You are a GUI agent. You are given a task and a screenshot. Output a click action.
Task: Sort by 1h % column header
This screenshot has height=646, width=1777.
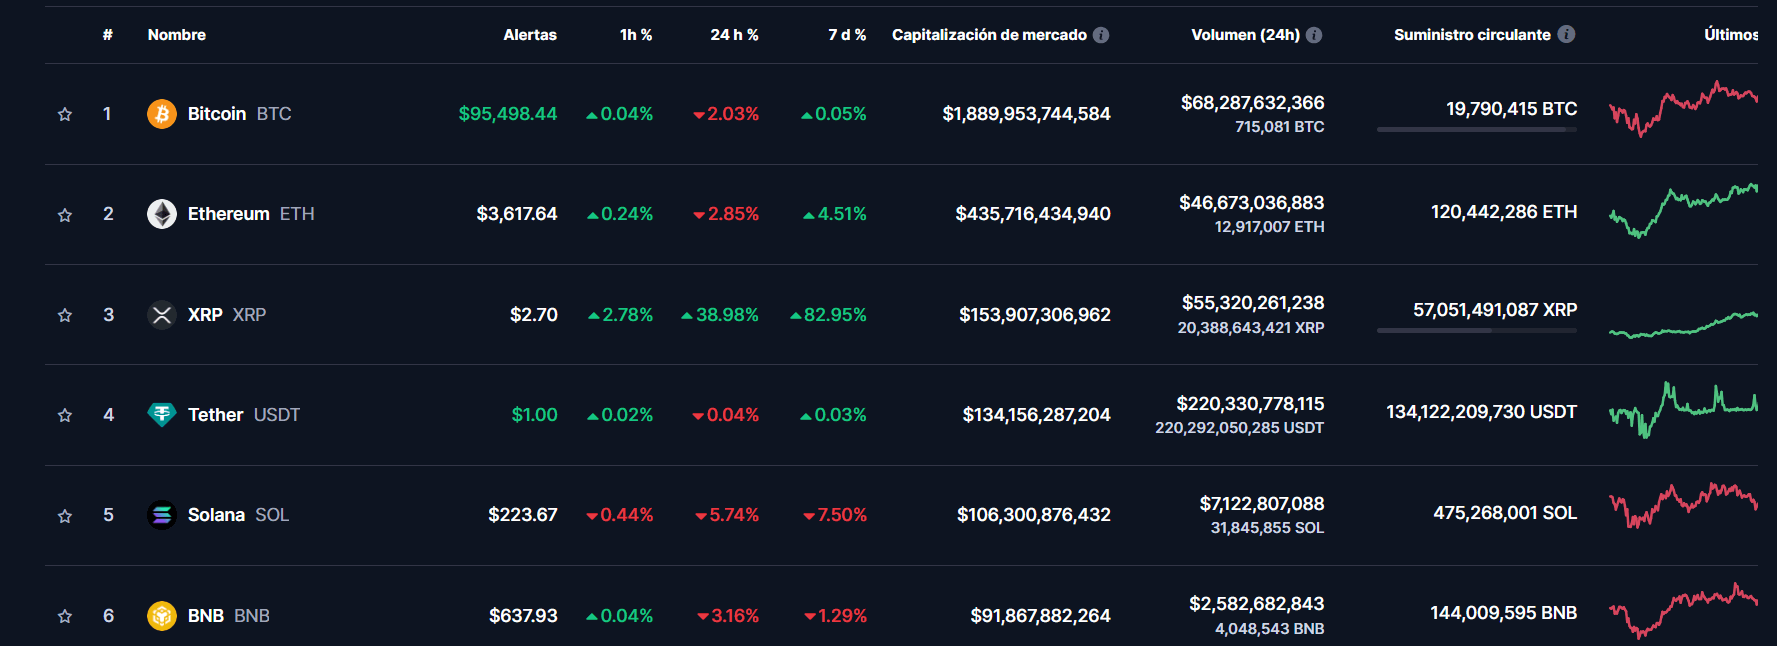tap(636, 35)
